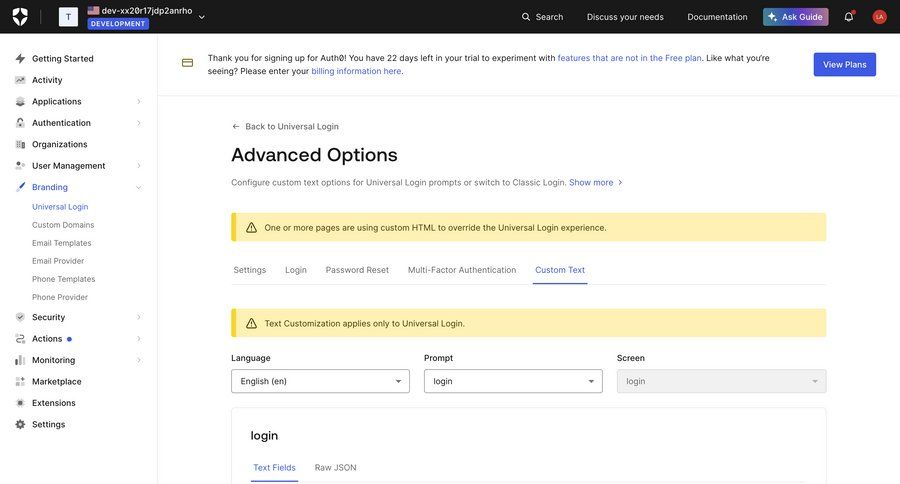Click Show more link

tap(596, 183)
